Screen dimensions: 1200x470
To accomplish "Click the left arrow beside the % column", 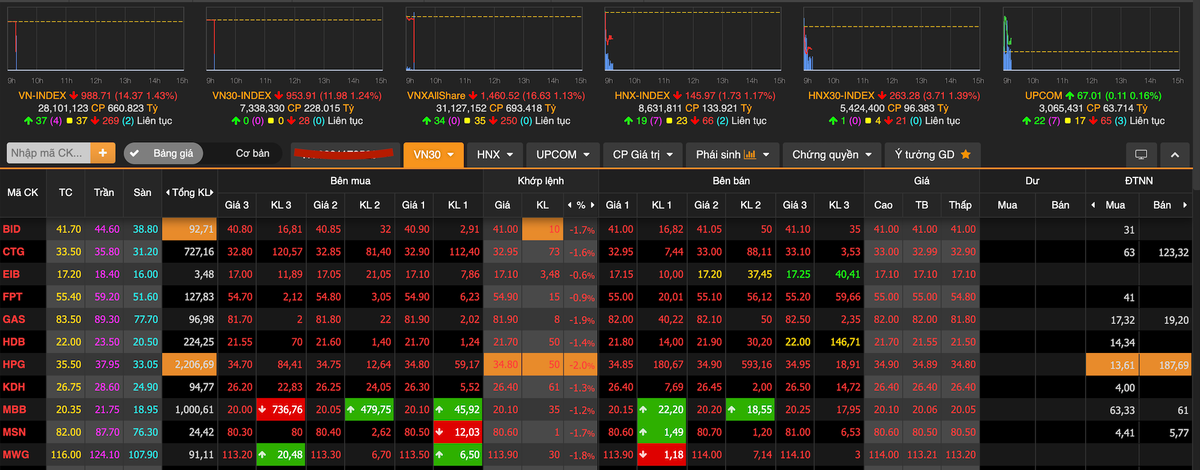I will click(568, 205).
